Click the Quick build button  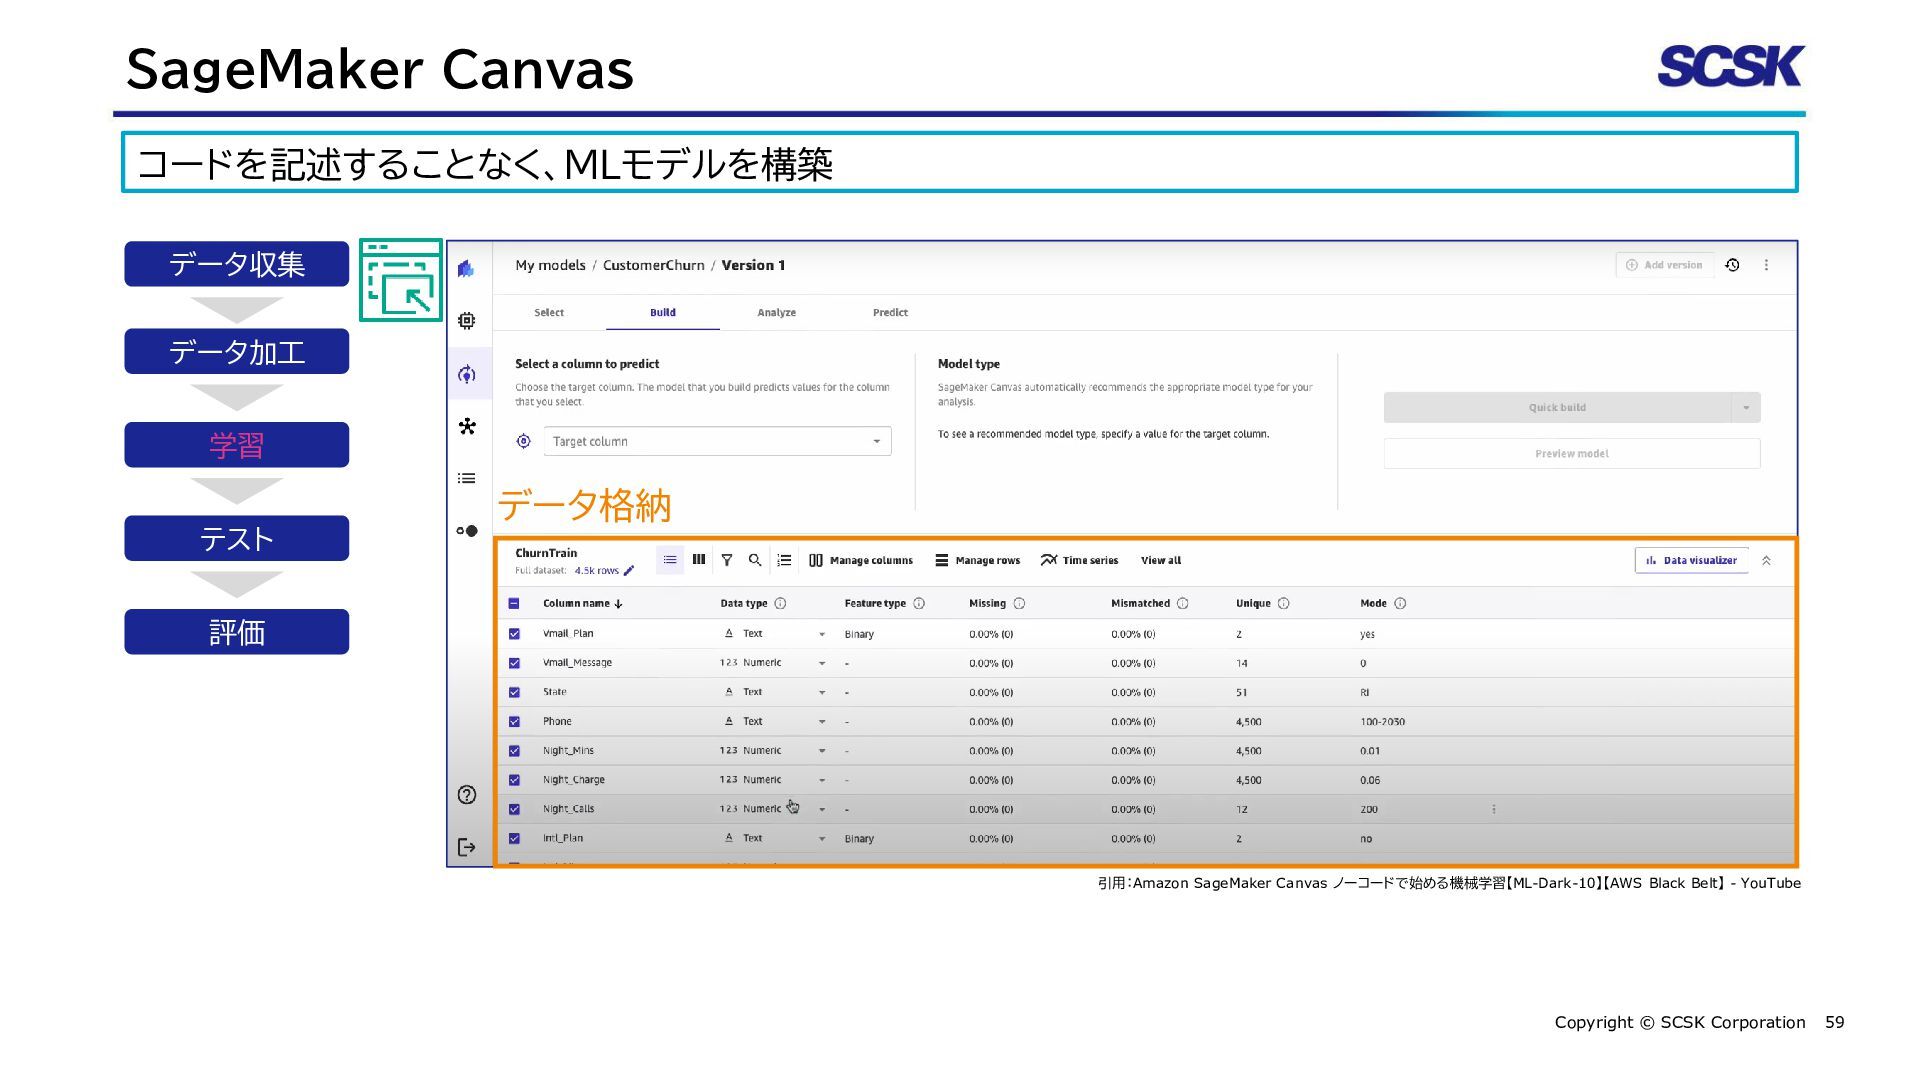point(1557,408)
